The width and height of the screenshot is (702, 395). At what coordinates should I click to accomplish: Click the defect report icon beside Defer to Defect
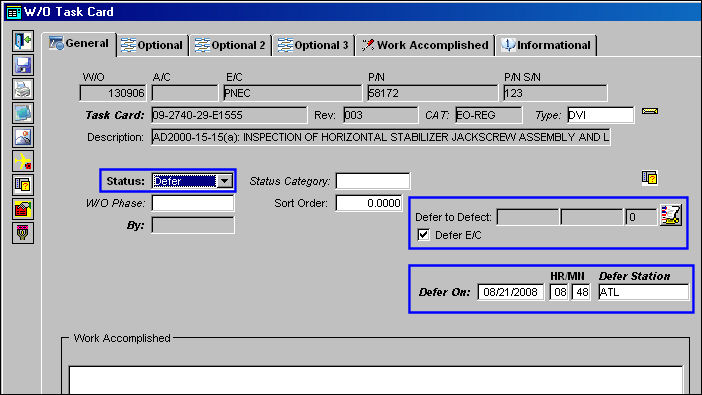pos(671,215)
